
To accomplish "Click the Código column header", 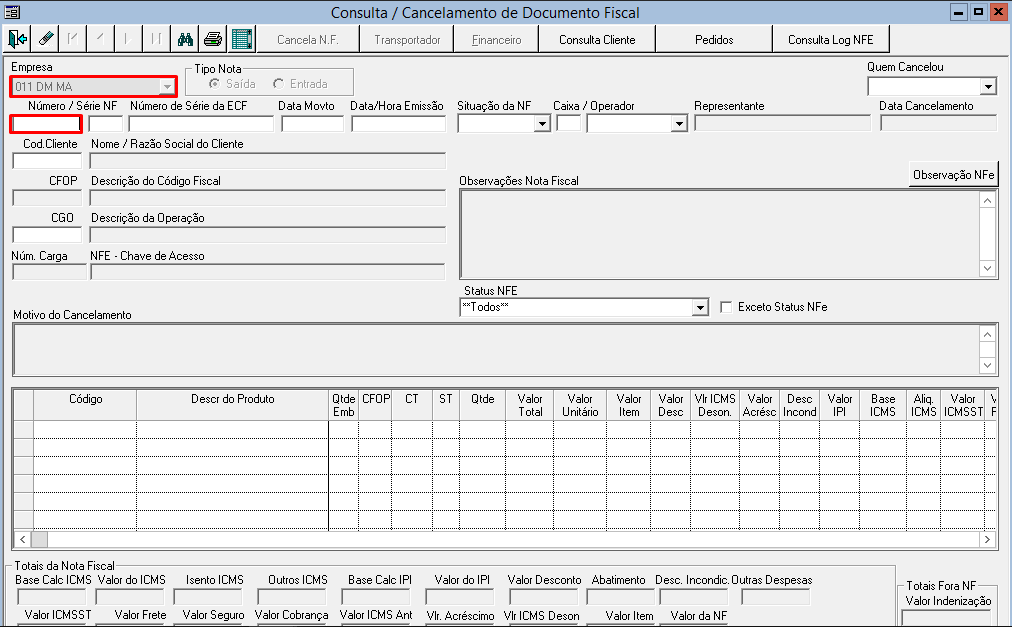I will tap(85, 406).
